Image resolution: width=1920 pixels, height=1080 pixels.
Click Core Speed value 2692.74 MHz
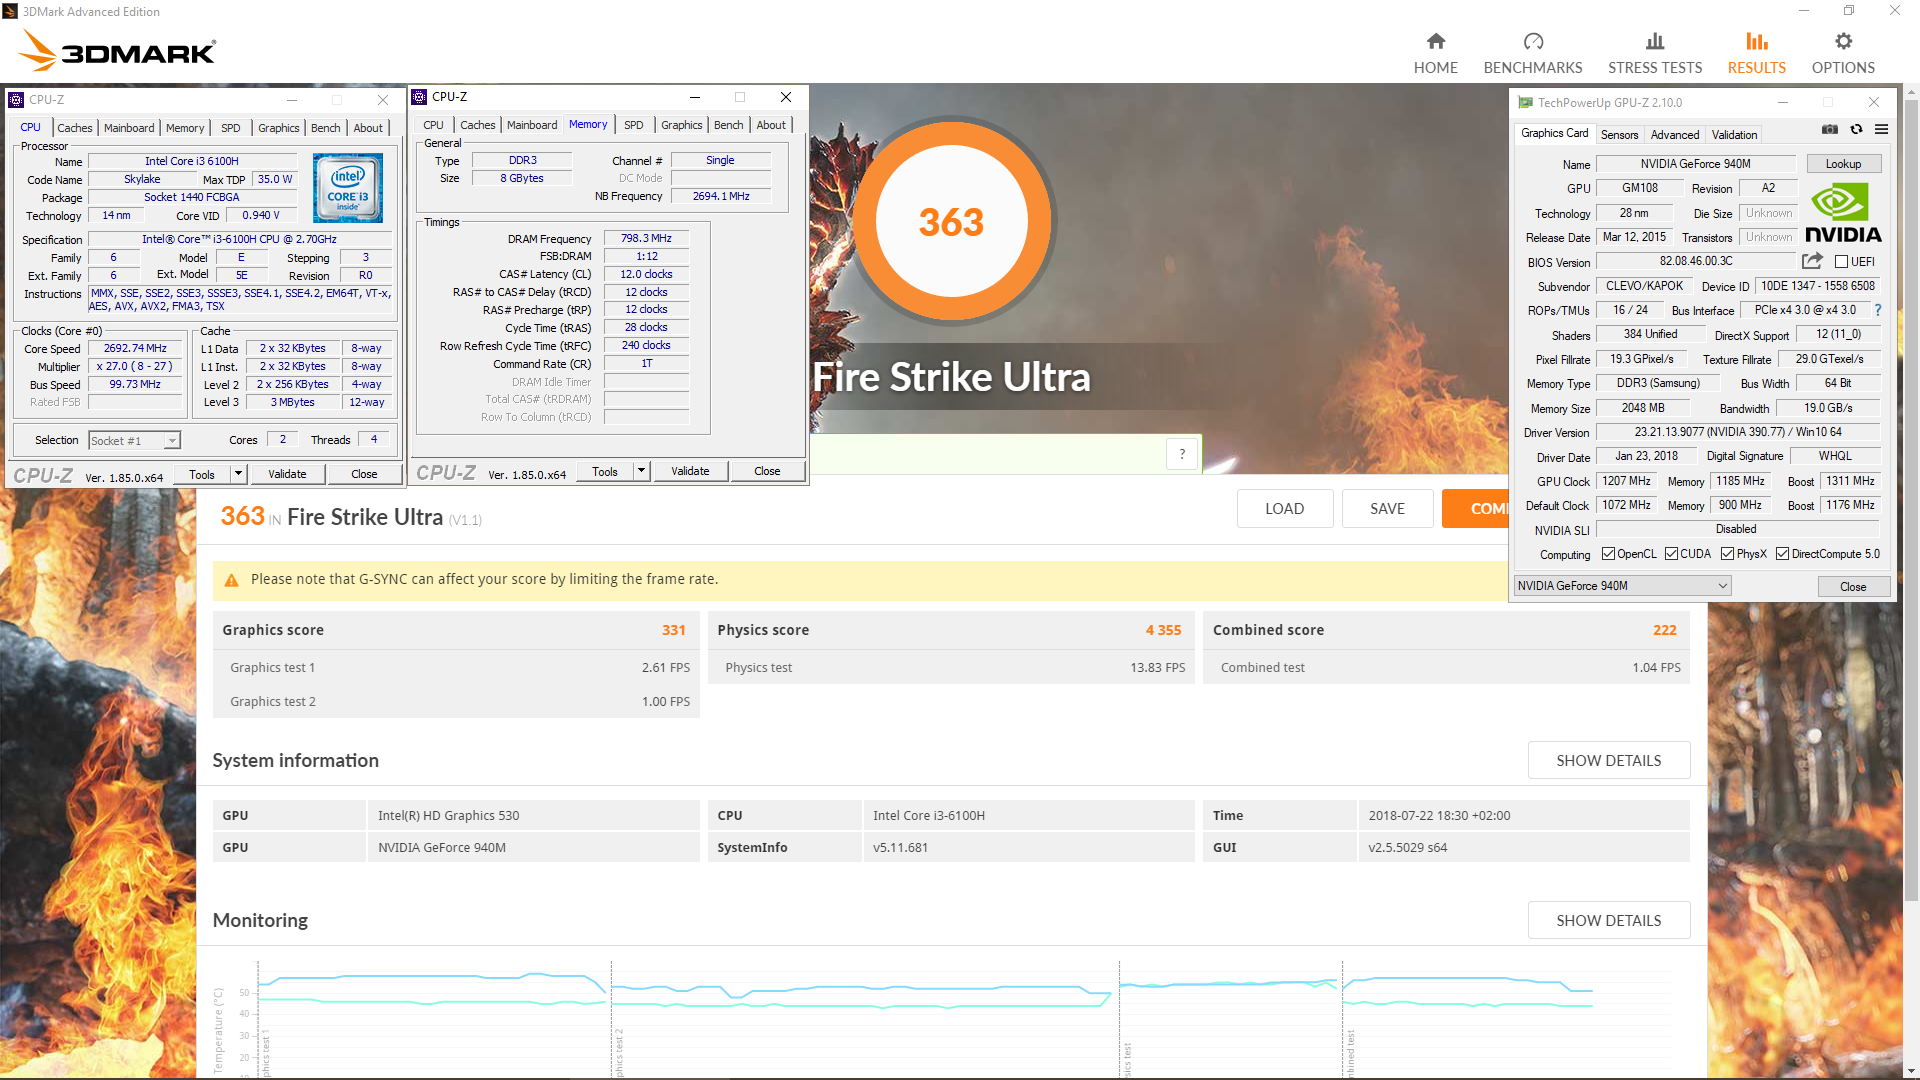point(135,349)
